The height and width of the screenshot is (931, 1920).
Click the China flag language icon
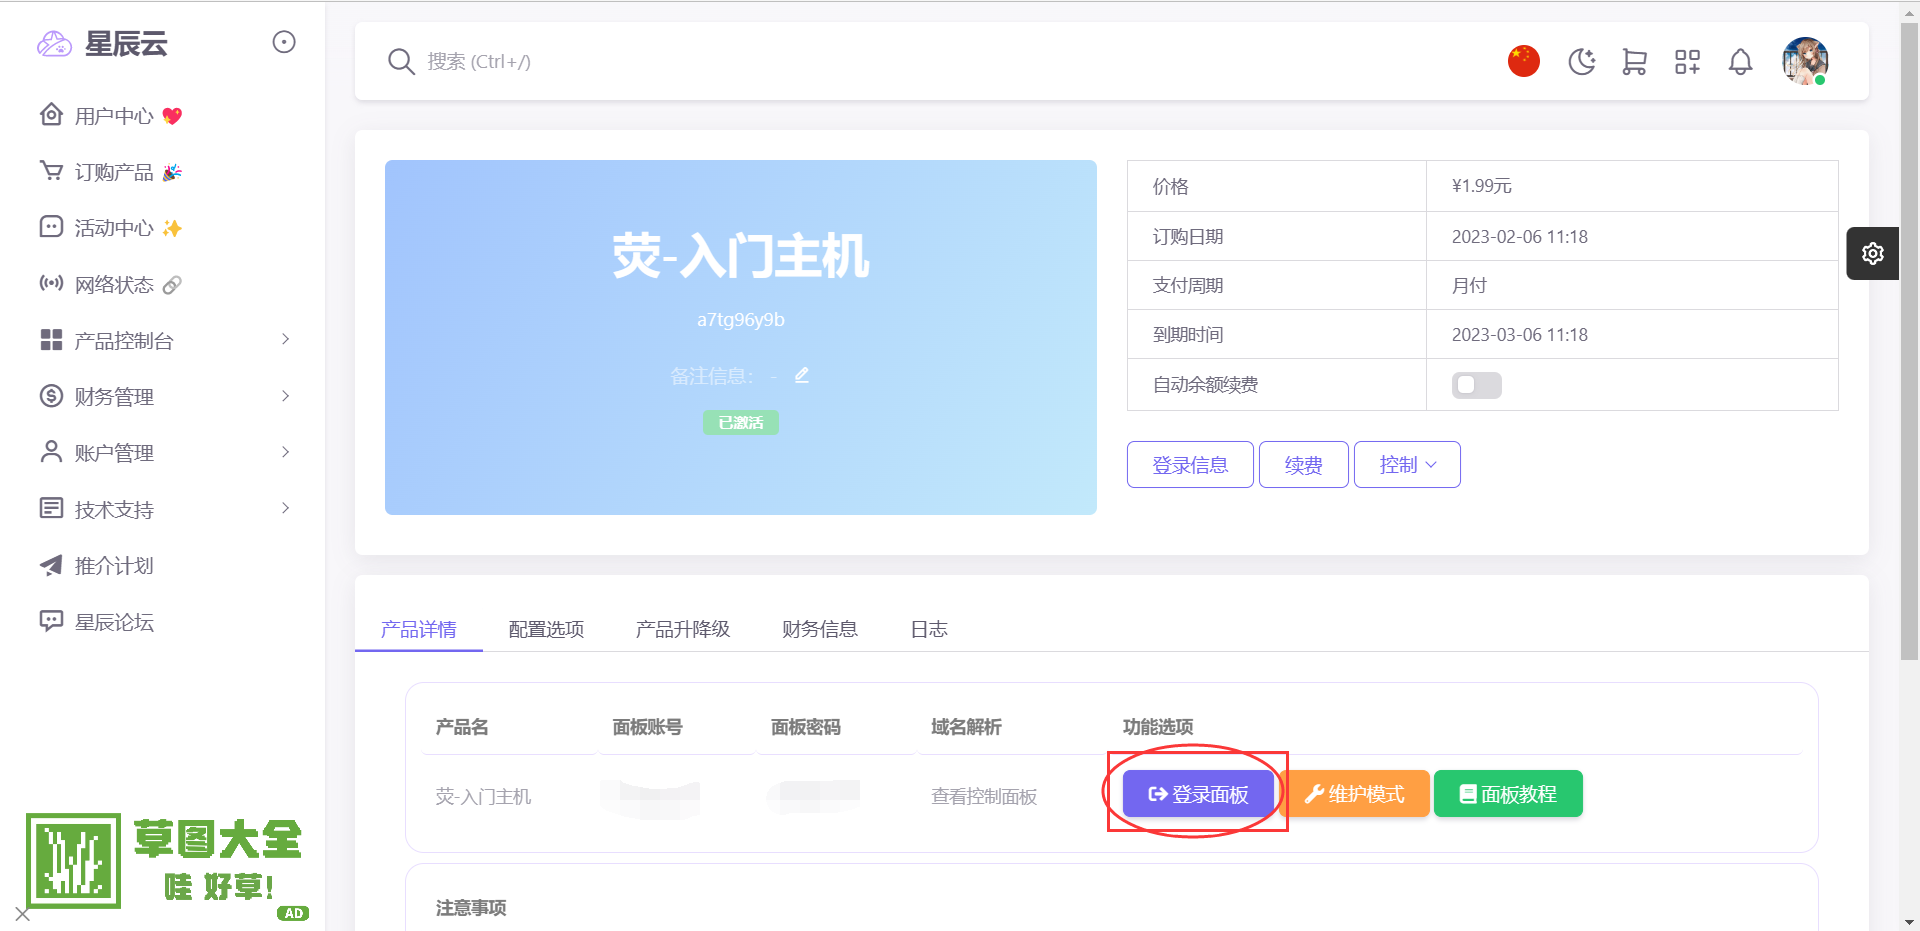(x=1523, y=61)
